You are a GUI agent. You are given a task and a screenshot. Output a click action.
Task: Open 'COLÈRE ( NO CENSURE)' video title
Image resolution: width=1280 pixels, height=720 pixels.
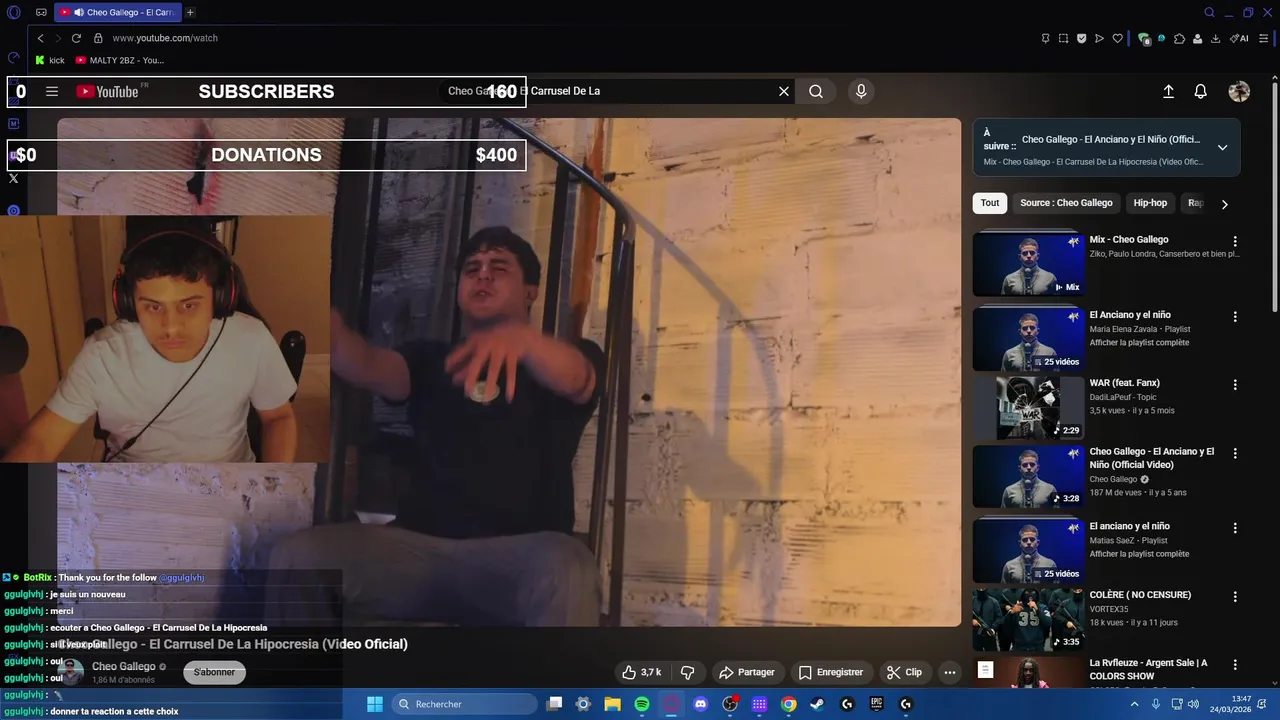tap(1140, 595)
